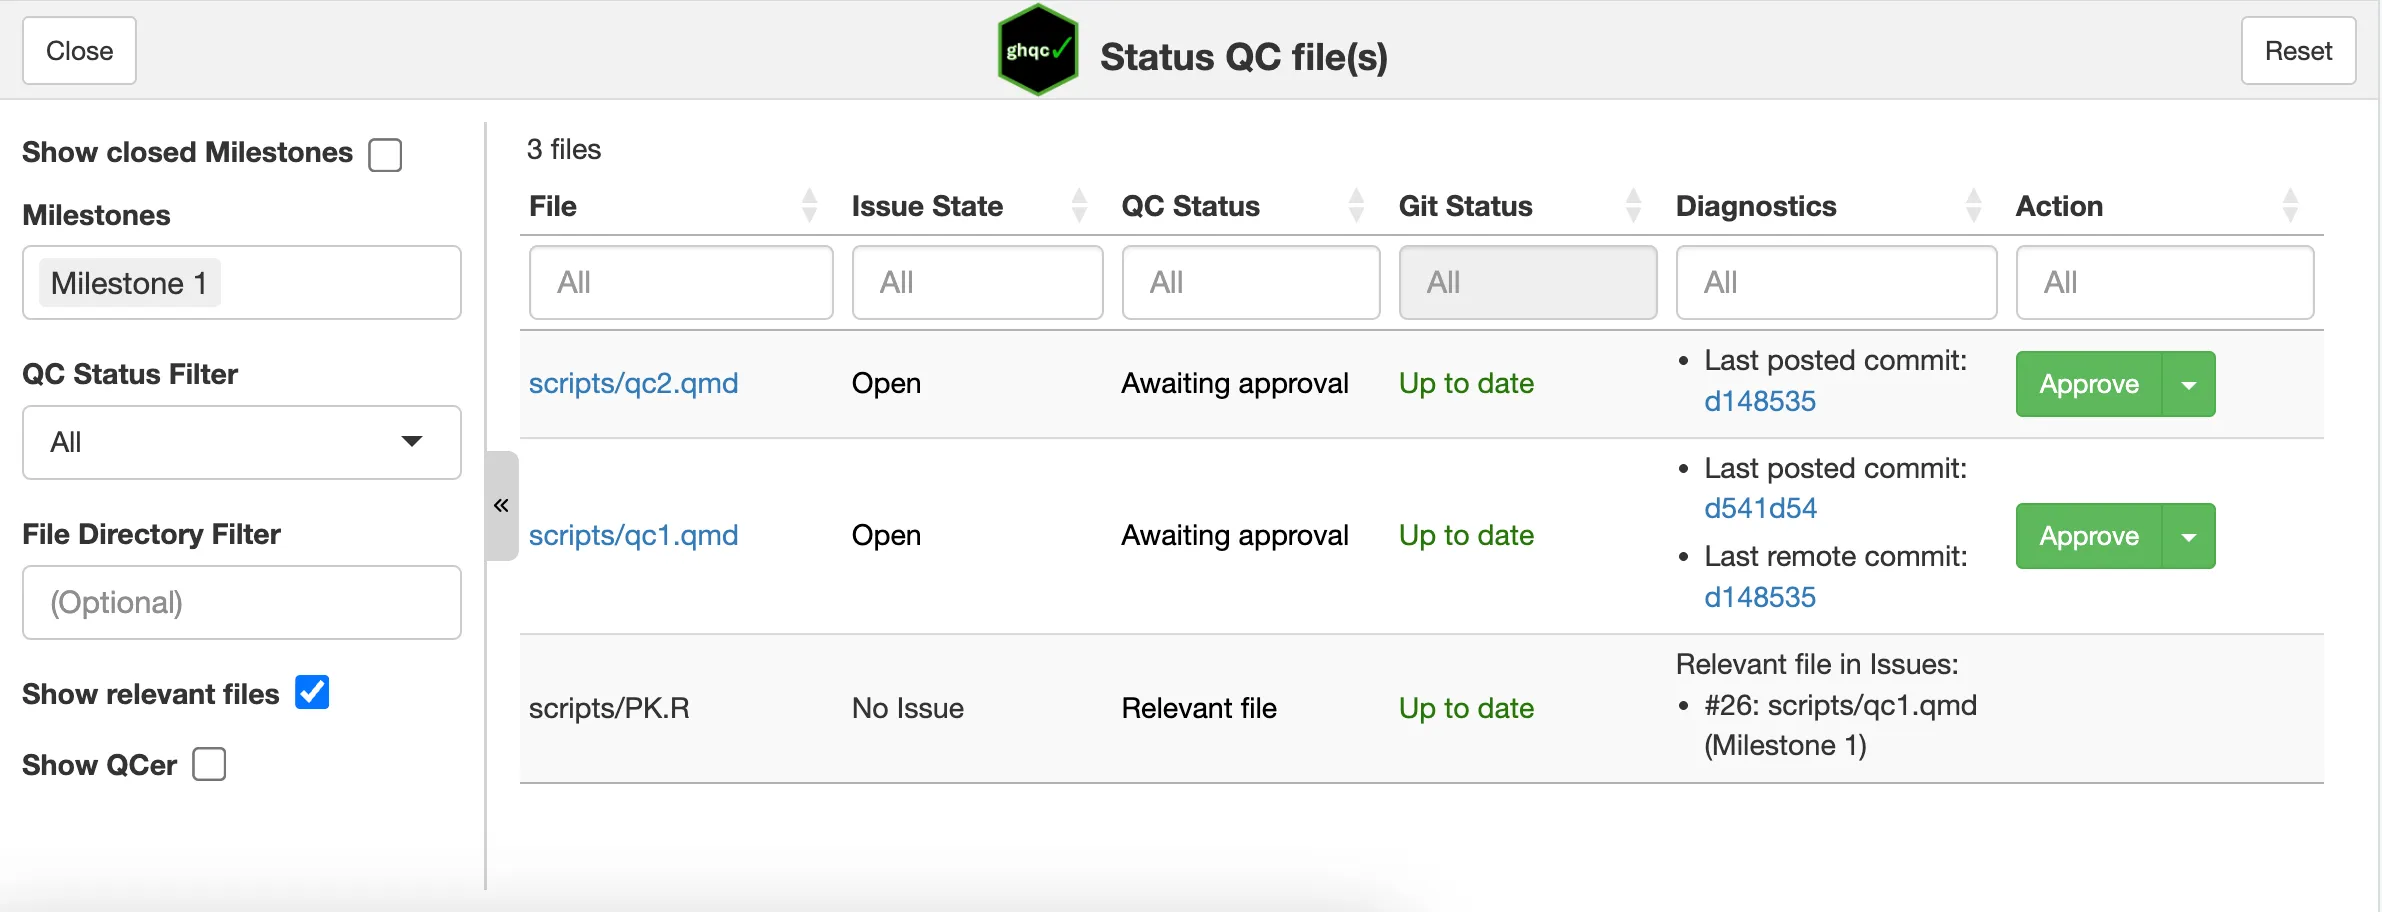Image resolution: width=2382 pixels, height=912 pixels.
Task: Uncheck Show relevant files
Action: 312,692
